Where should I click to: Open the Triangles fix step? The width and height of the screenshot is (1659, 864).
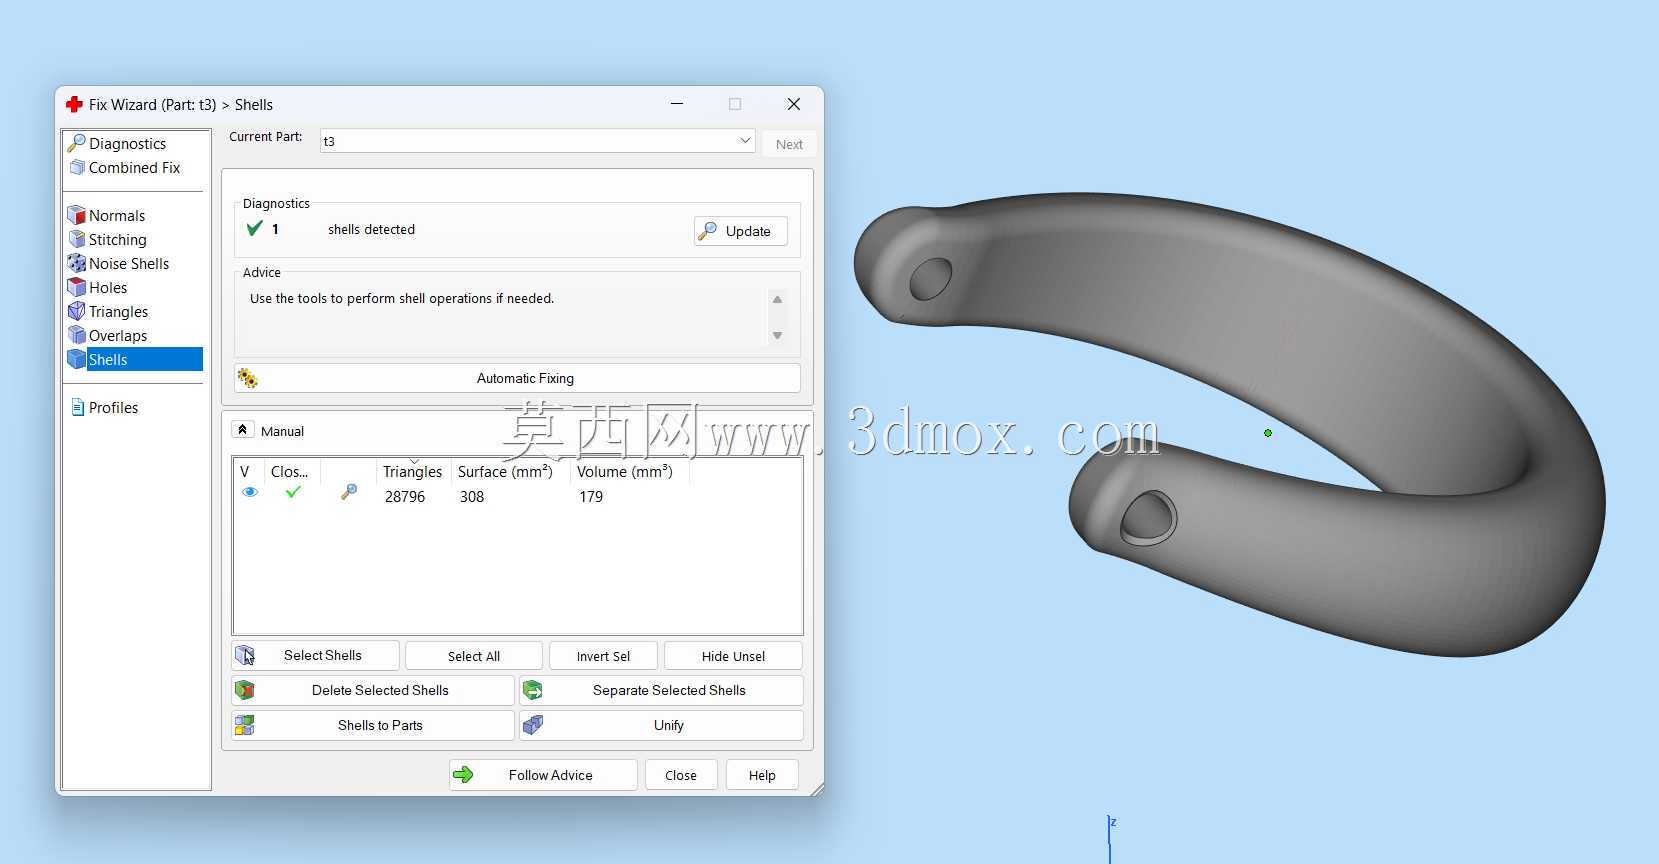coord(118,311)
